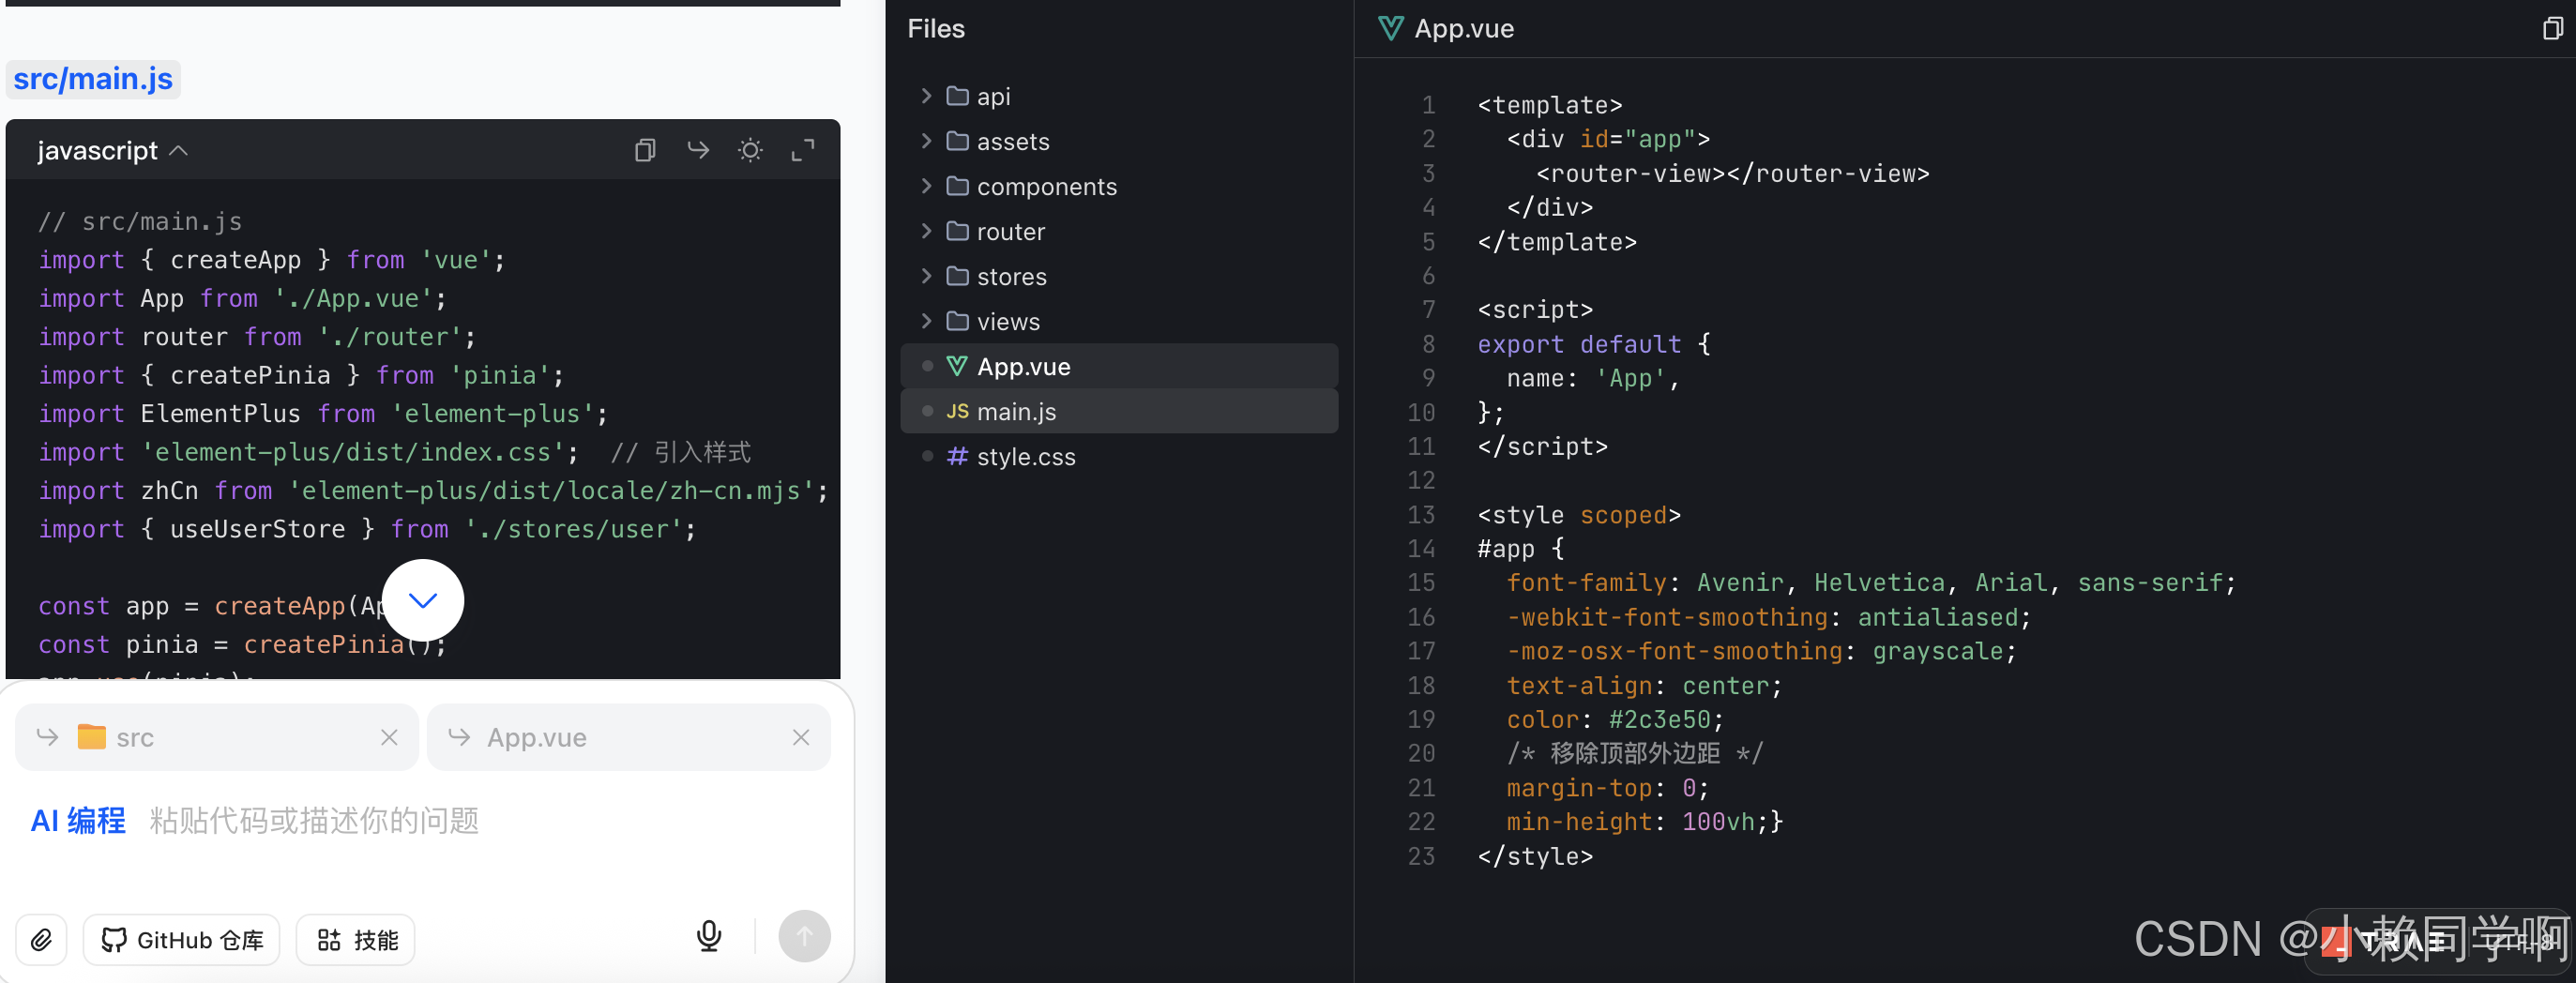Click the src folder attachment chip

216,738
